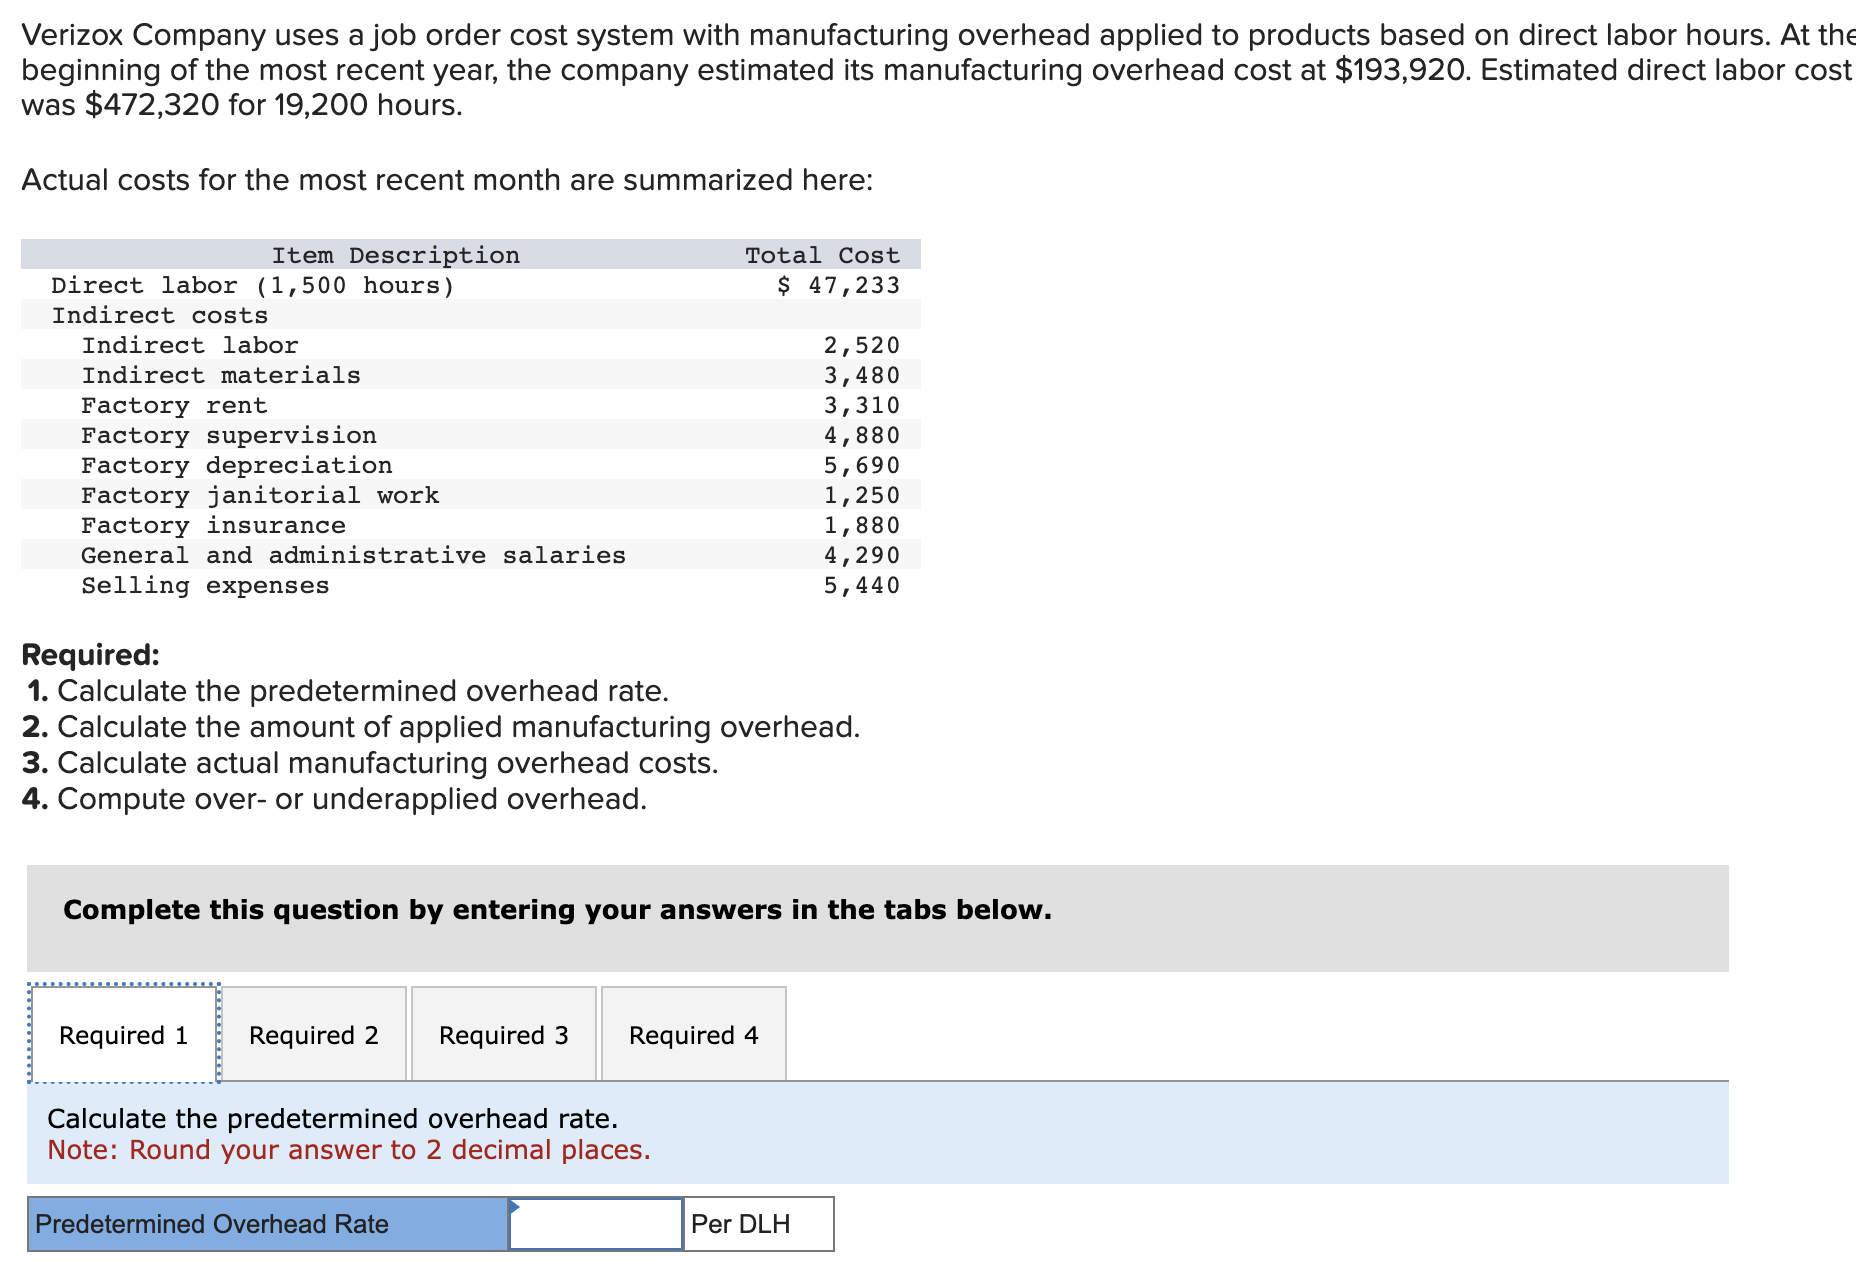The height and width of the screenshot is (1263, 1856).
Task: Click the Total Cost column header
Action: tap(823, 255)
